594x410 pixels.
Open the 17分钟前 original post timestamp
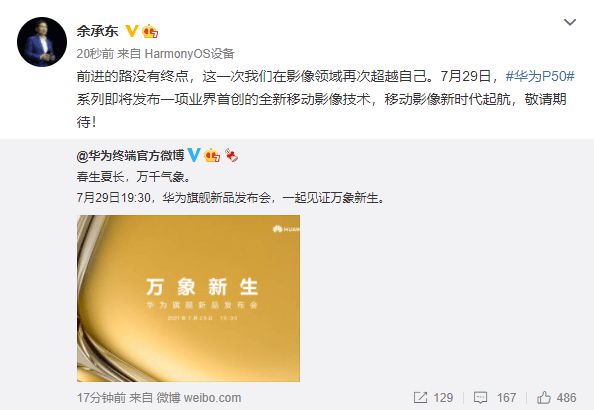101,397
